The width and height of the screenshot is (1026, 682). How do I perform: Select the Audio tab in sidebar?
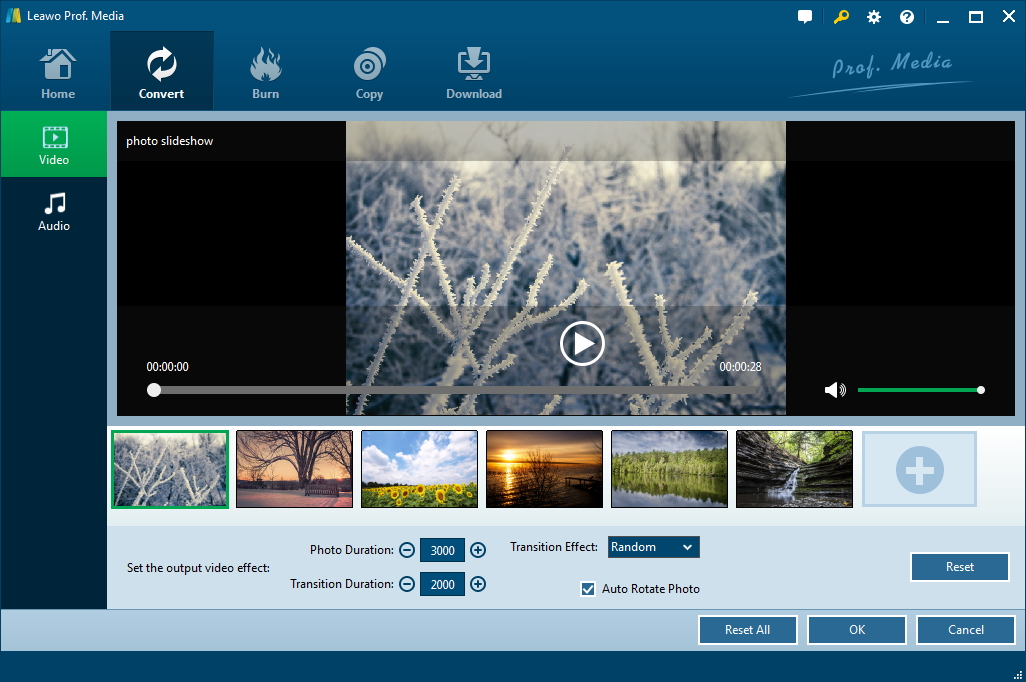click(x=54, y=211)
